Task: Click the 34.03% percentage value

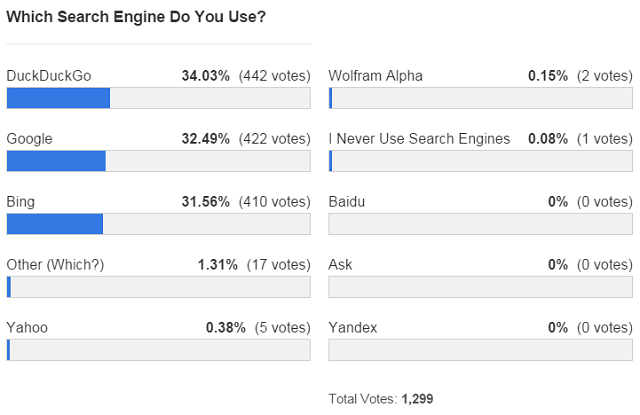Action: pos(206,76)
